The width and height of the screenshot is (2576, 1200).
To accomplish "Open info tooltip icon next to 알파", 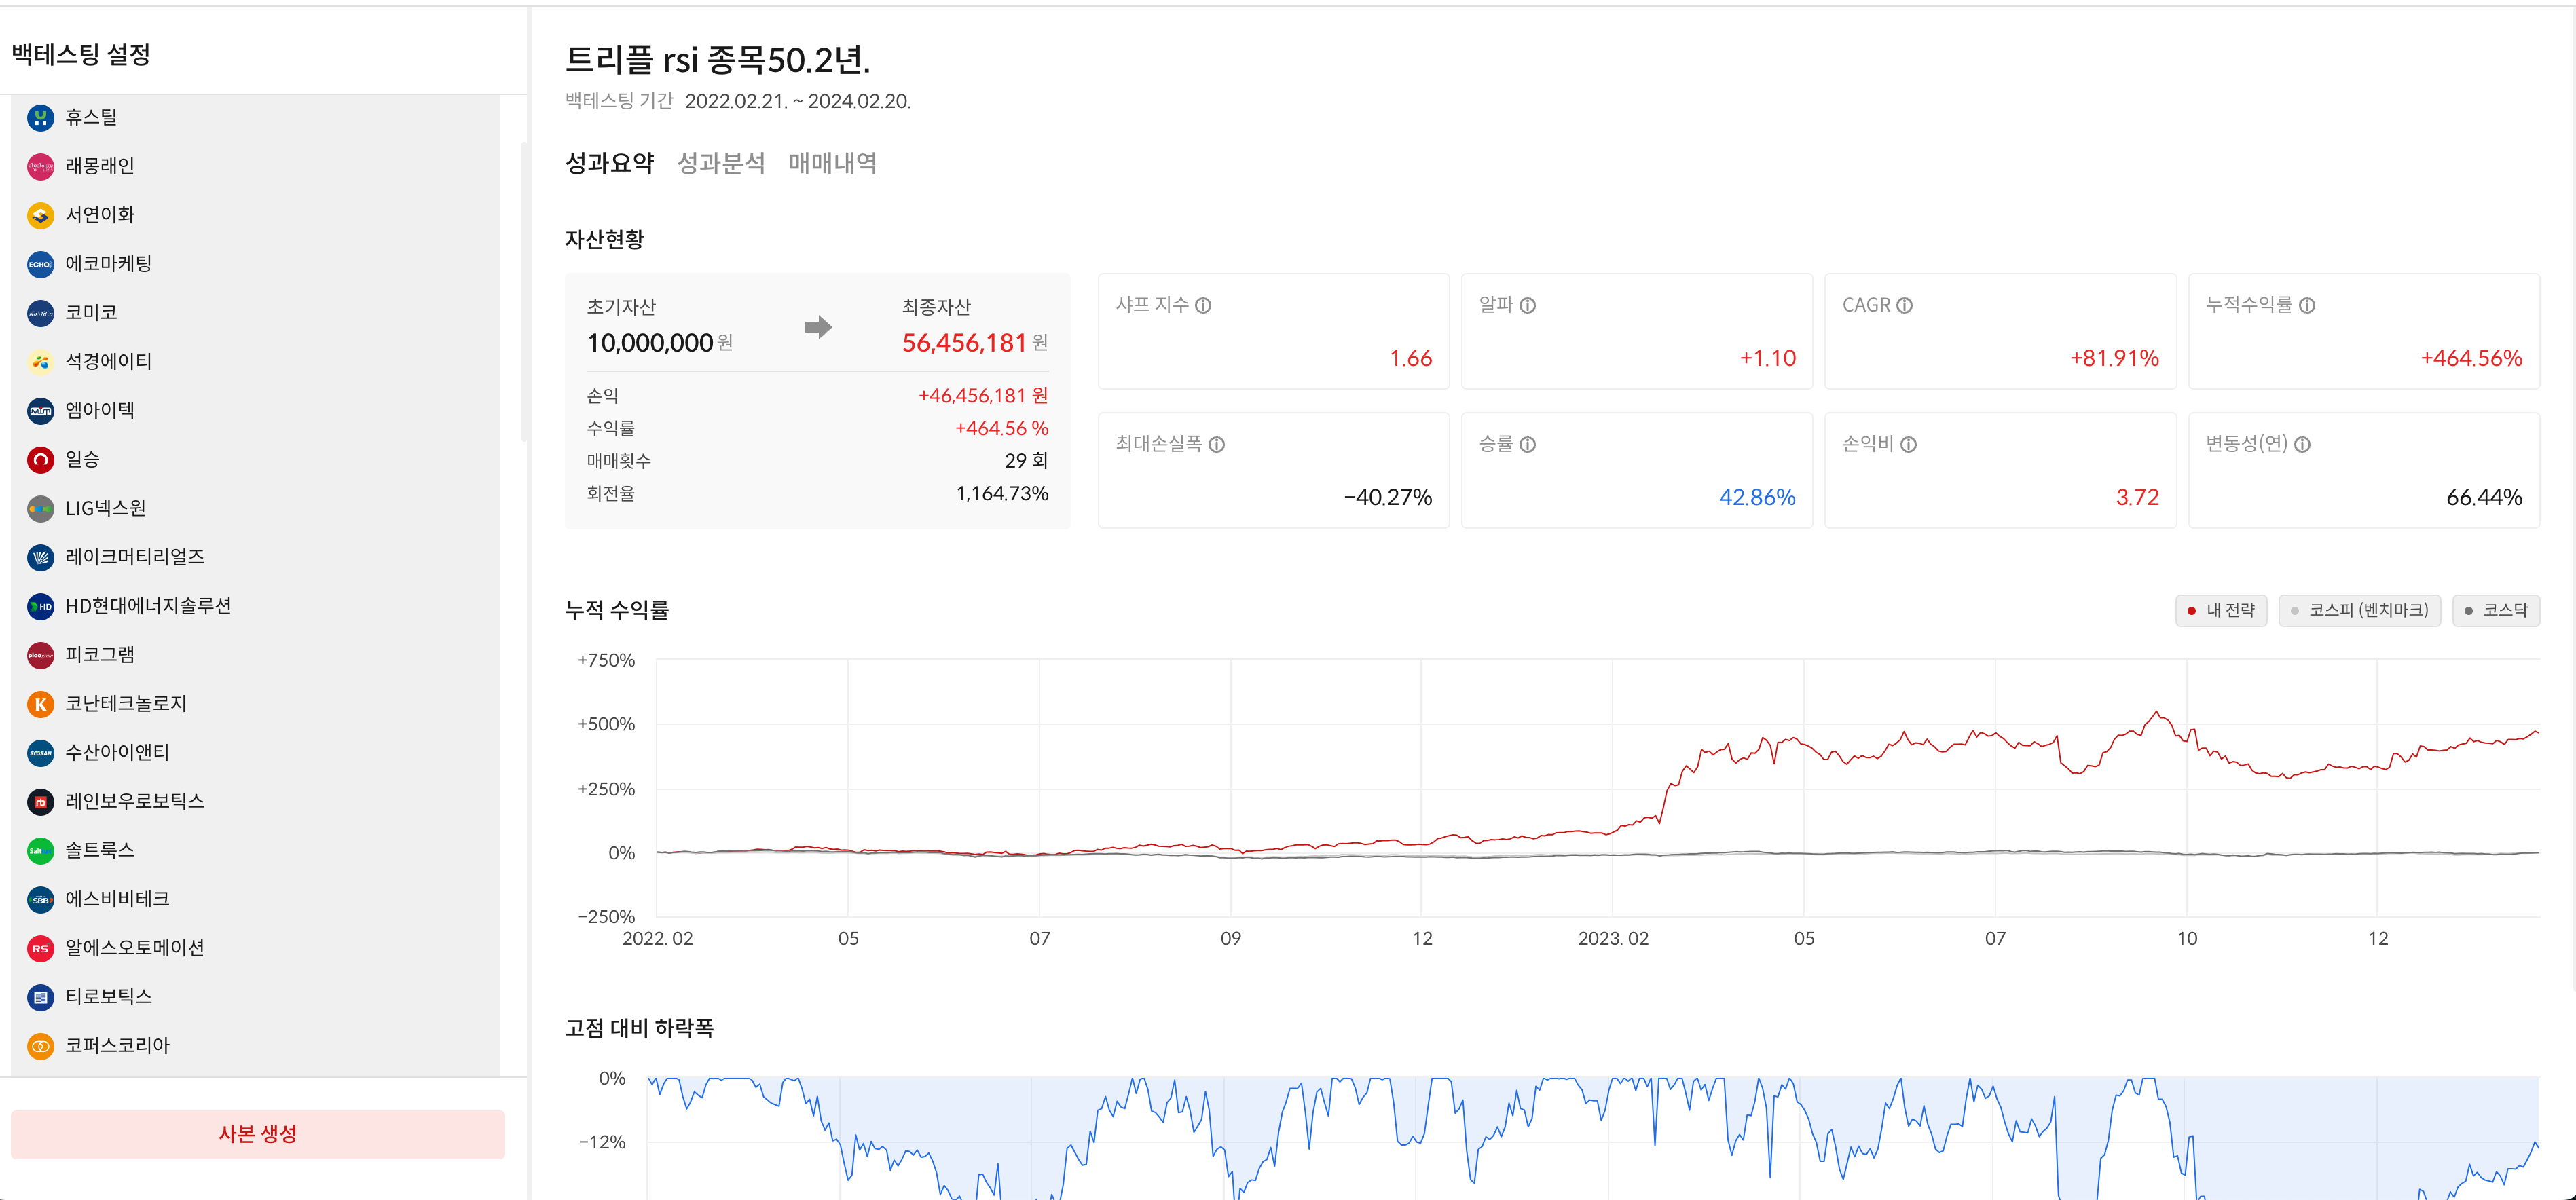I will (1528, 306).
